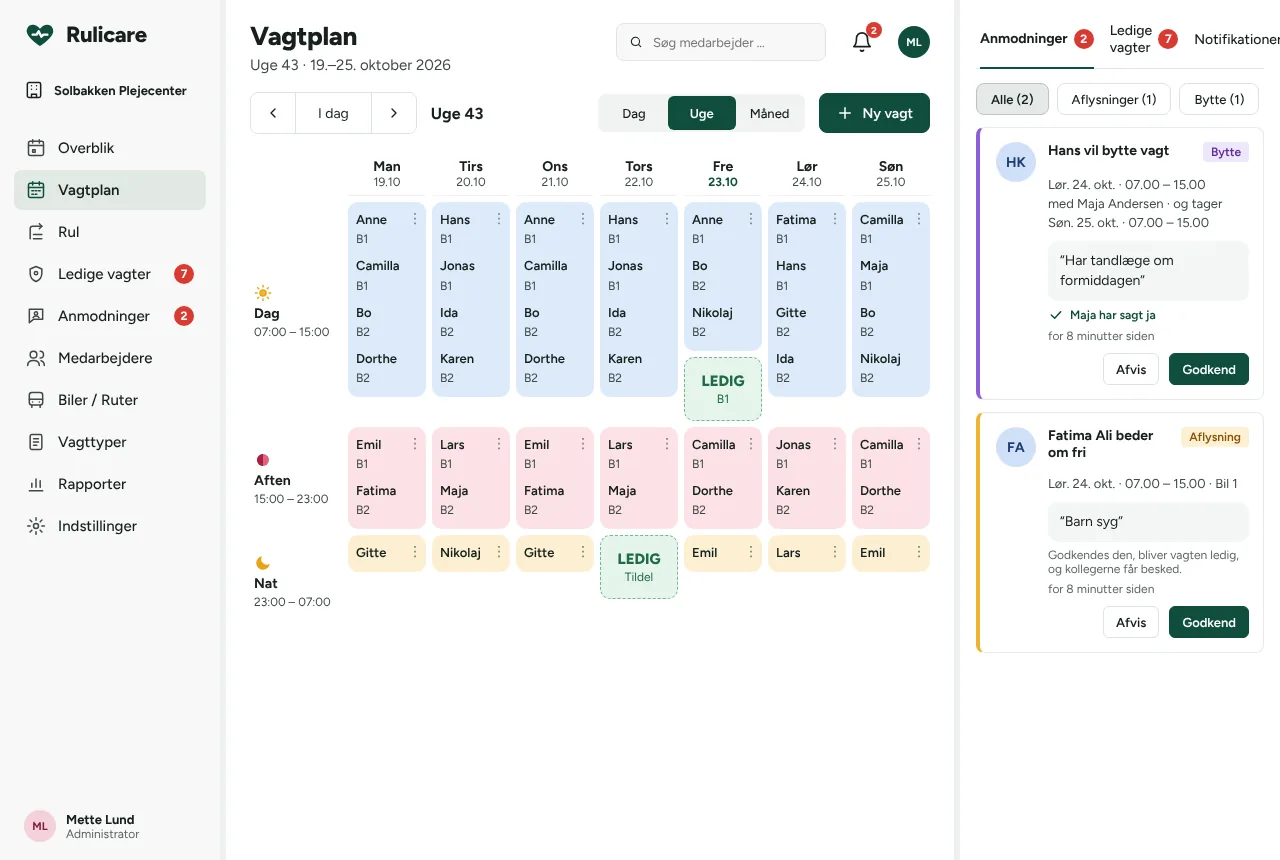Click the Medarbejdere people icon

(x=36, y=358)
